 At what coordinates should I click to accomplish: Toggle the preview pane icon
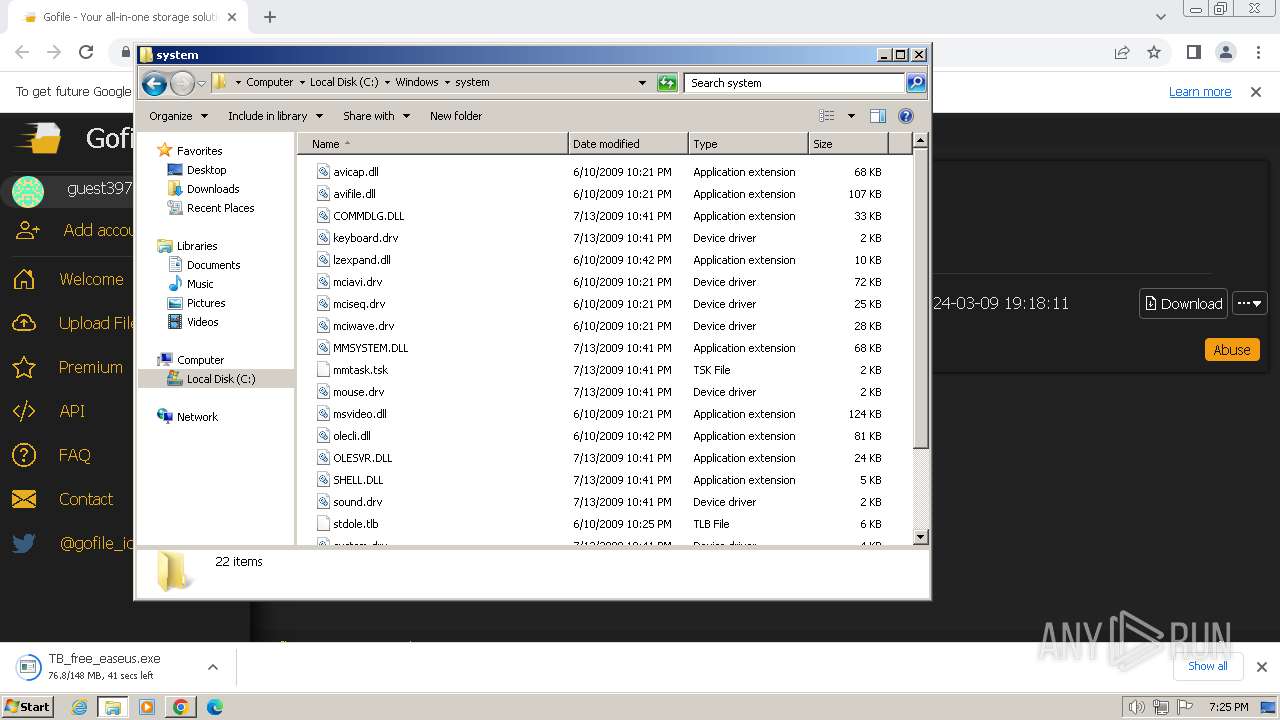click(878, 116)
